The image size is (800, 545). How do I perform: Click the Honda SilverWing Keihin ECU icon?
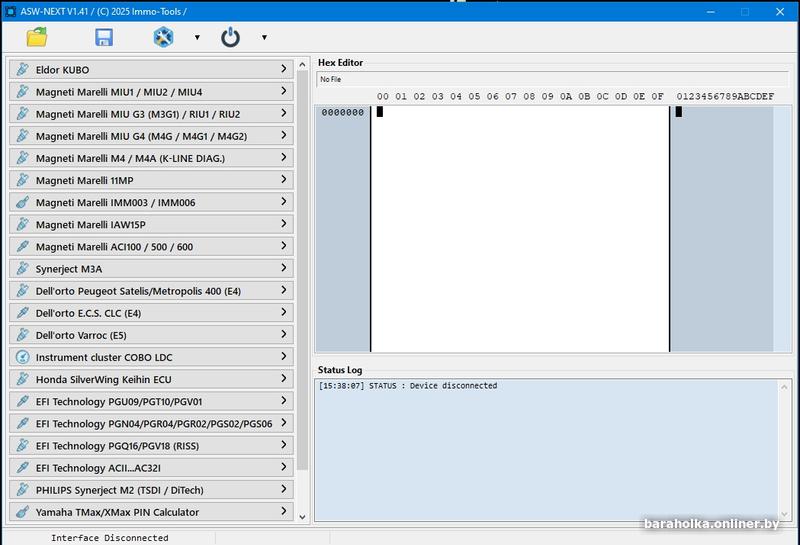pos(22,379)
